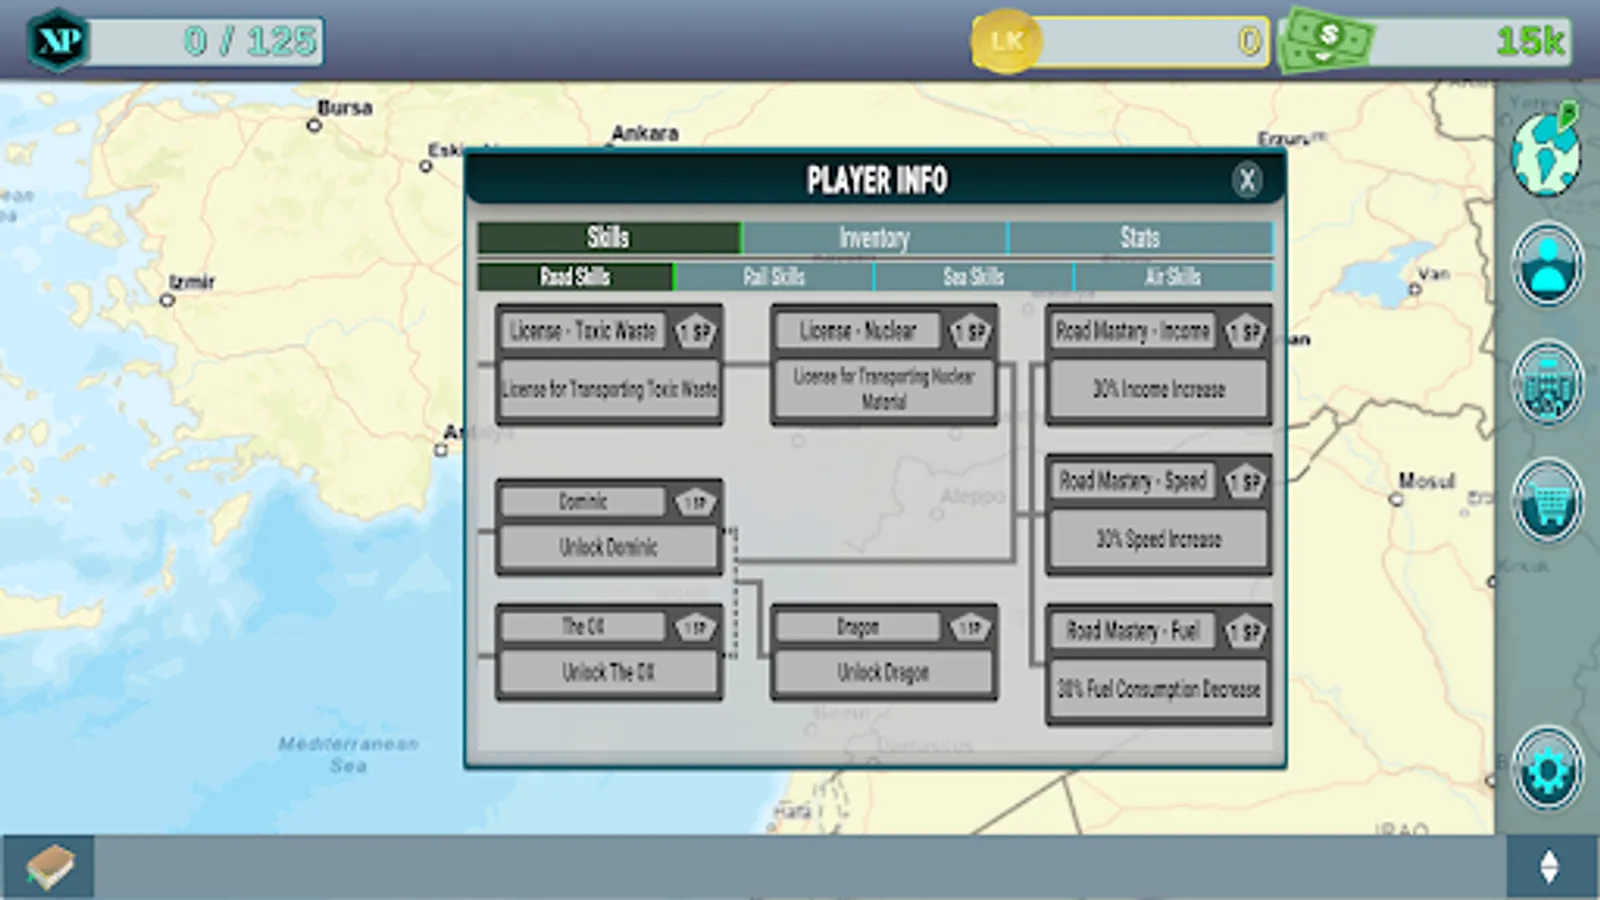Click the SP badge next to Dominic
This screenshot has height=900, width=1600.
click(x=696, y=501)
